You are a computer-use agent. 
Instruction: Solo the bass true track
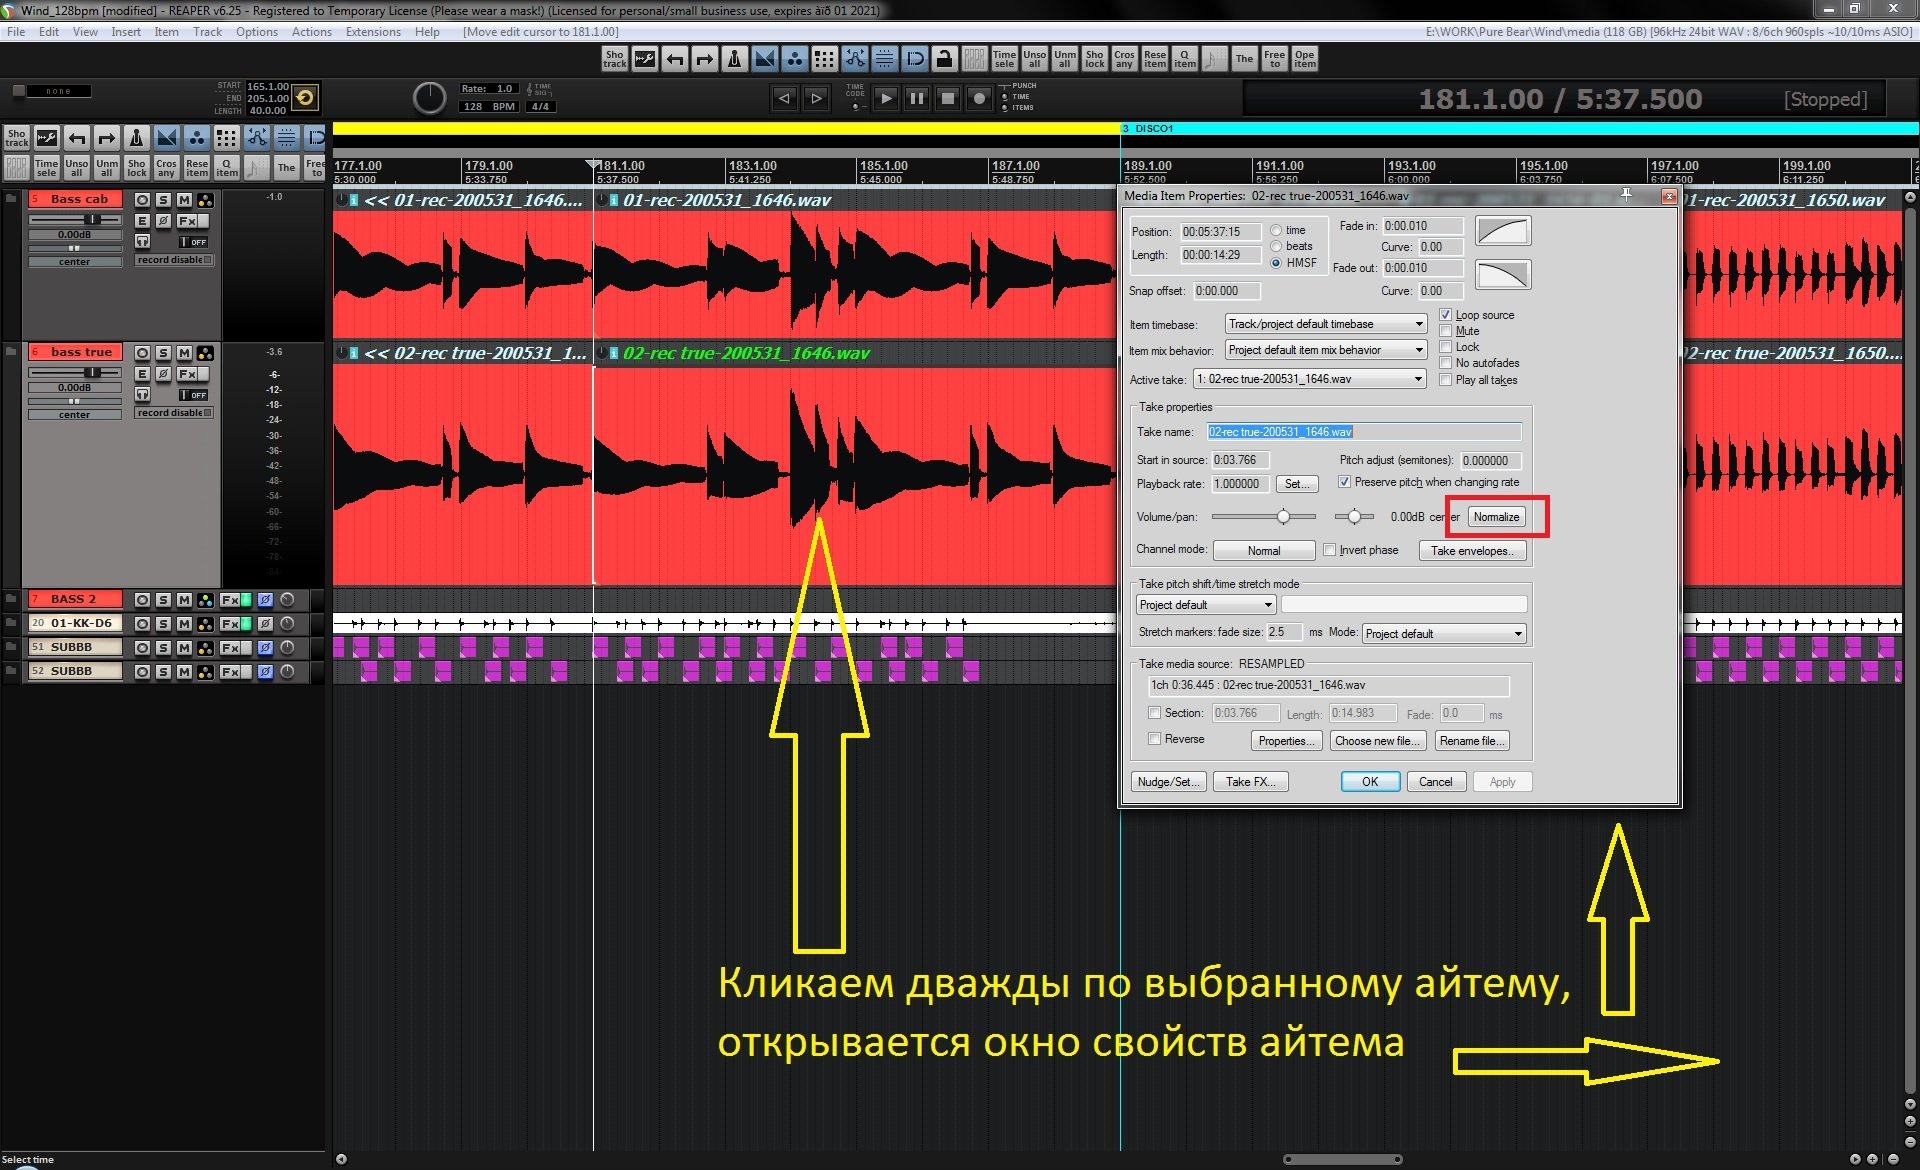(163, 353)
